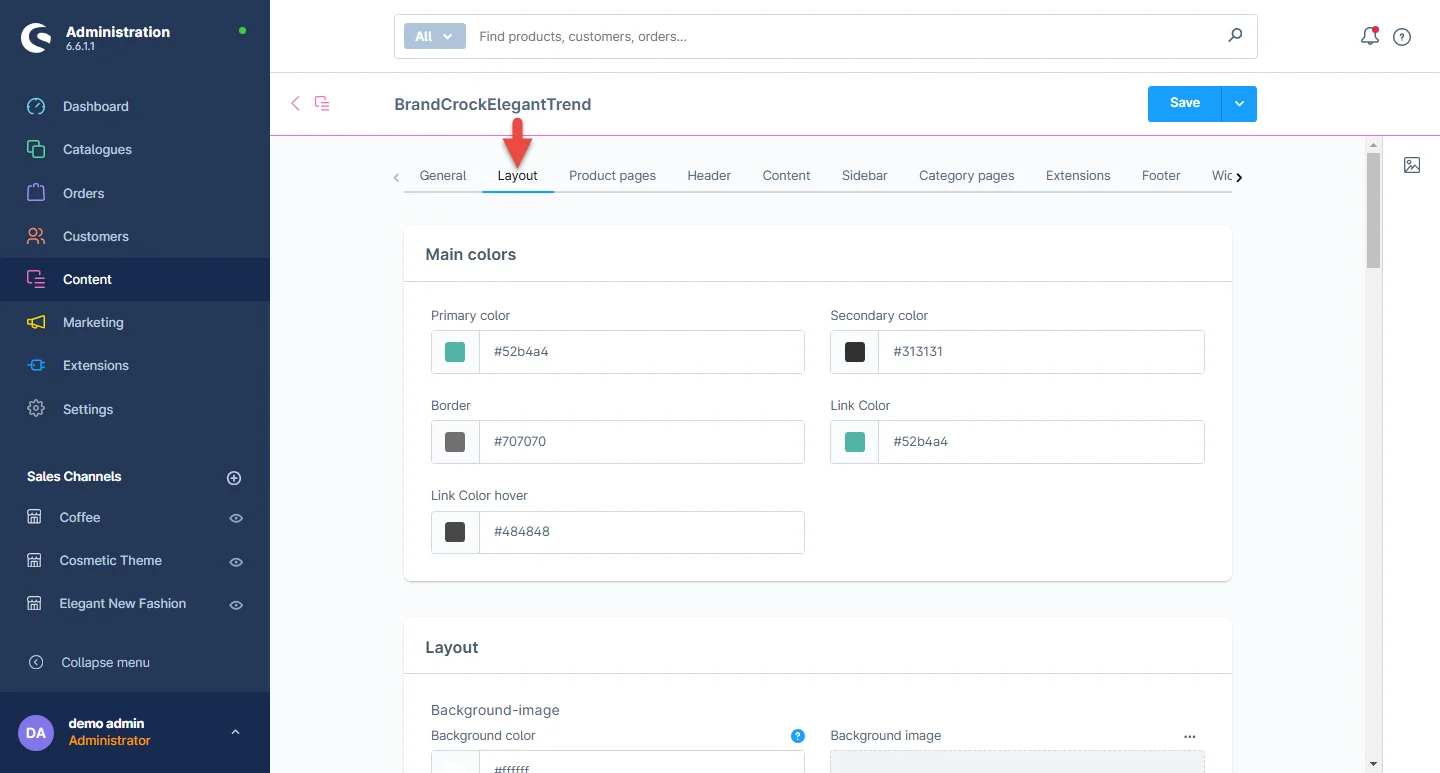This screenshot has width=1440, height=773.
Task: Click Collapse menu in sidebar
Action: 105,662
